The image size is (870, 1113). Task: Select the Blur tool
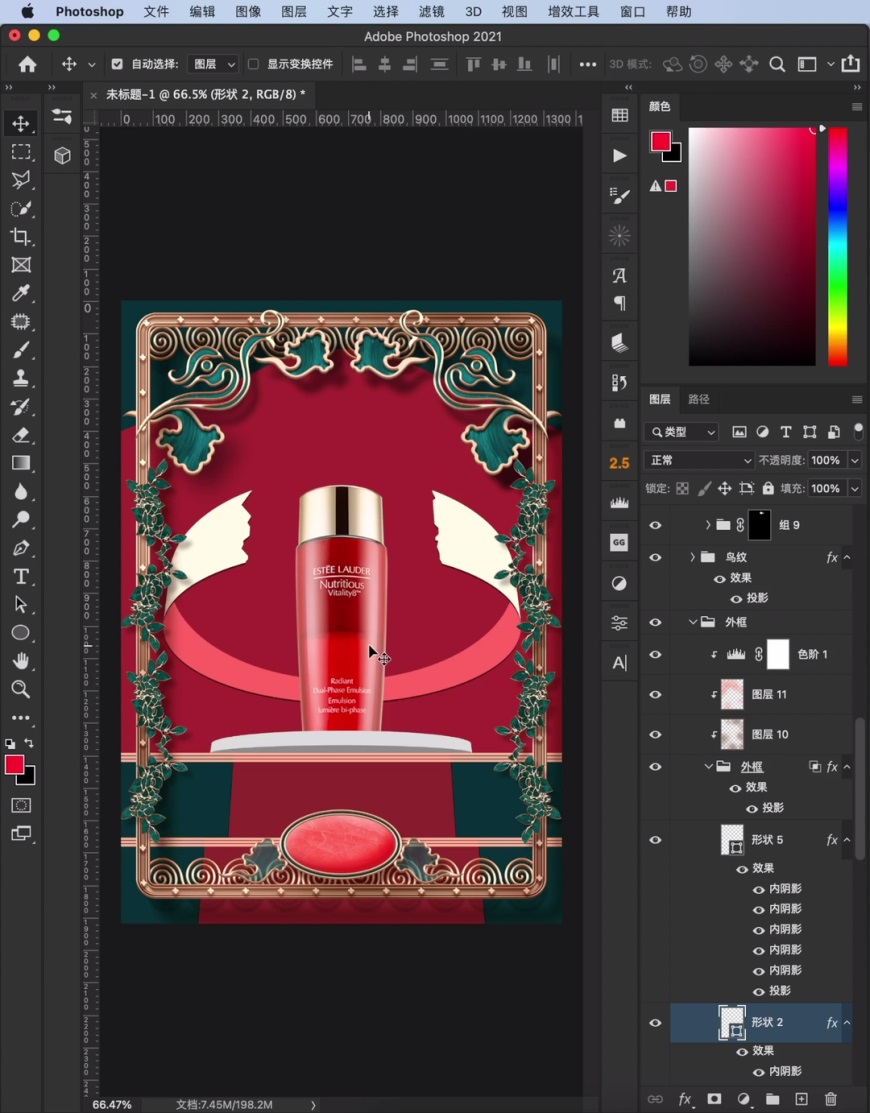[x=21, y=491]
